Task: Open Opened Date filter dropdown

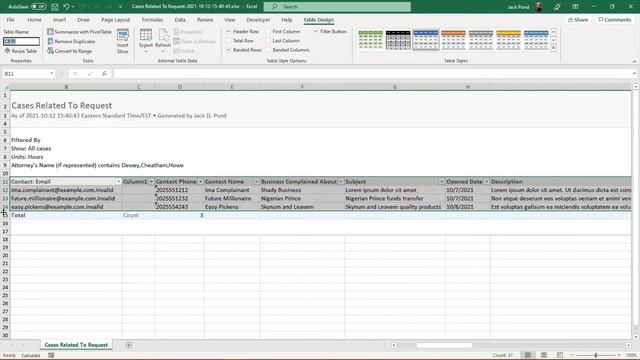Action: pyautogui.click(x=487, y=182)
